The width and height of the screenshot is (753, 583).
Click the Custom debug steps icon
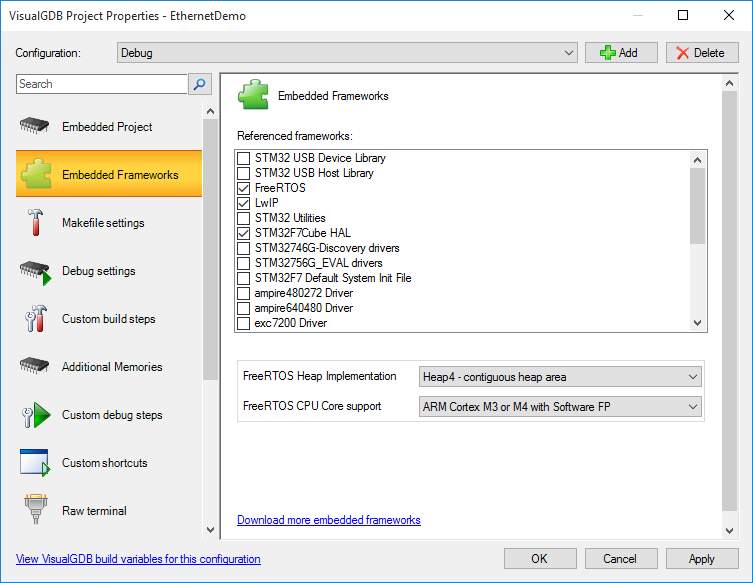point(36,415)
